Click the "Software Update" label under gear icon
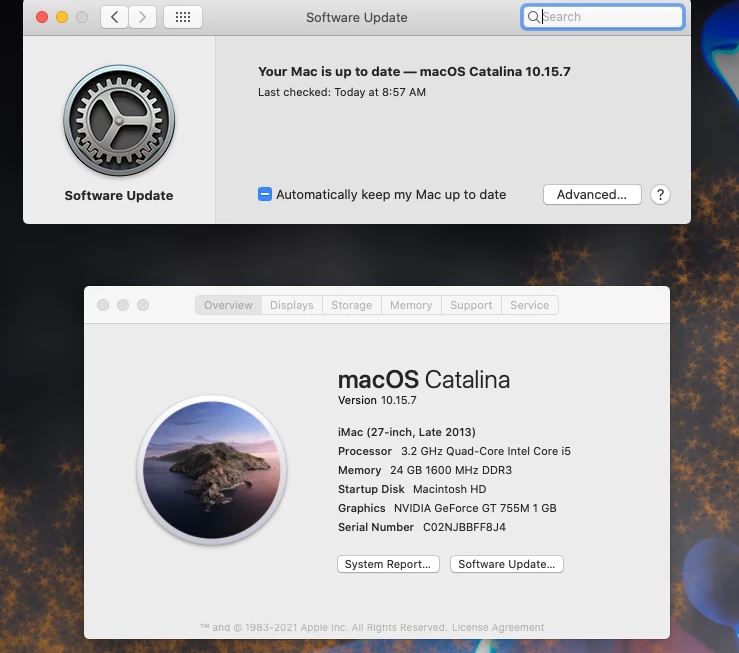Screen dimensions: 739x653 (x=119, y=196)
